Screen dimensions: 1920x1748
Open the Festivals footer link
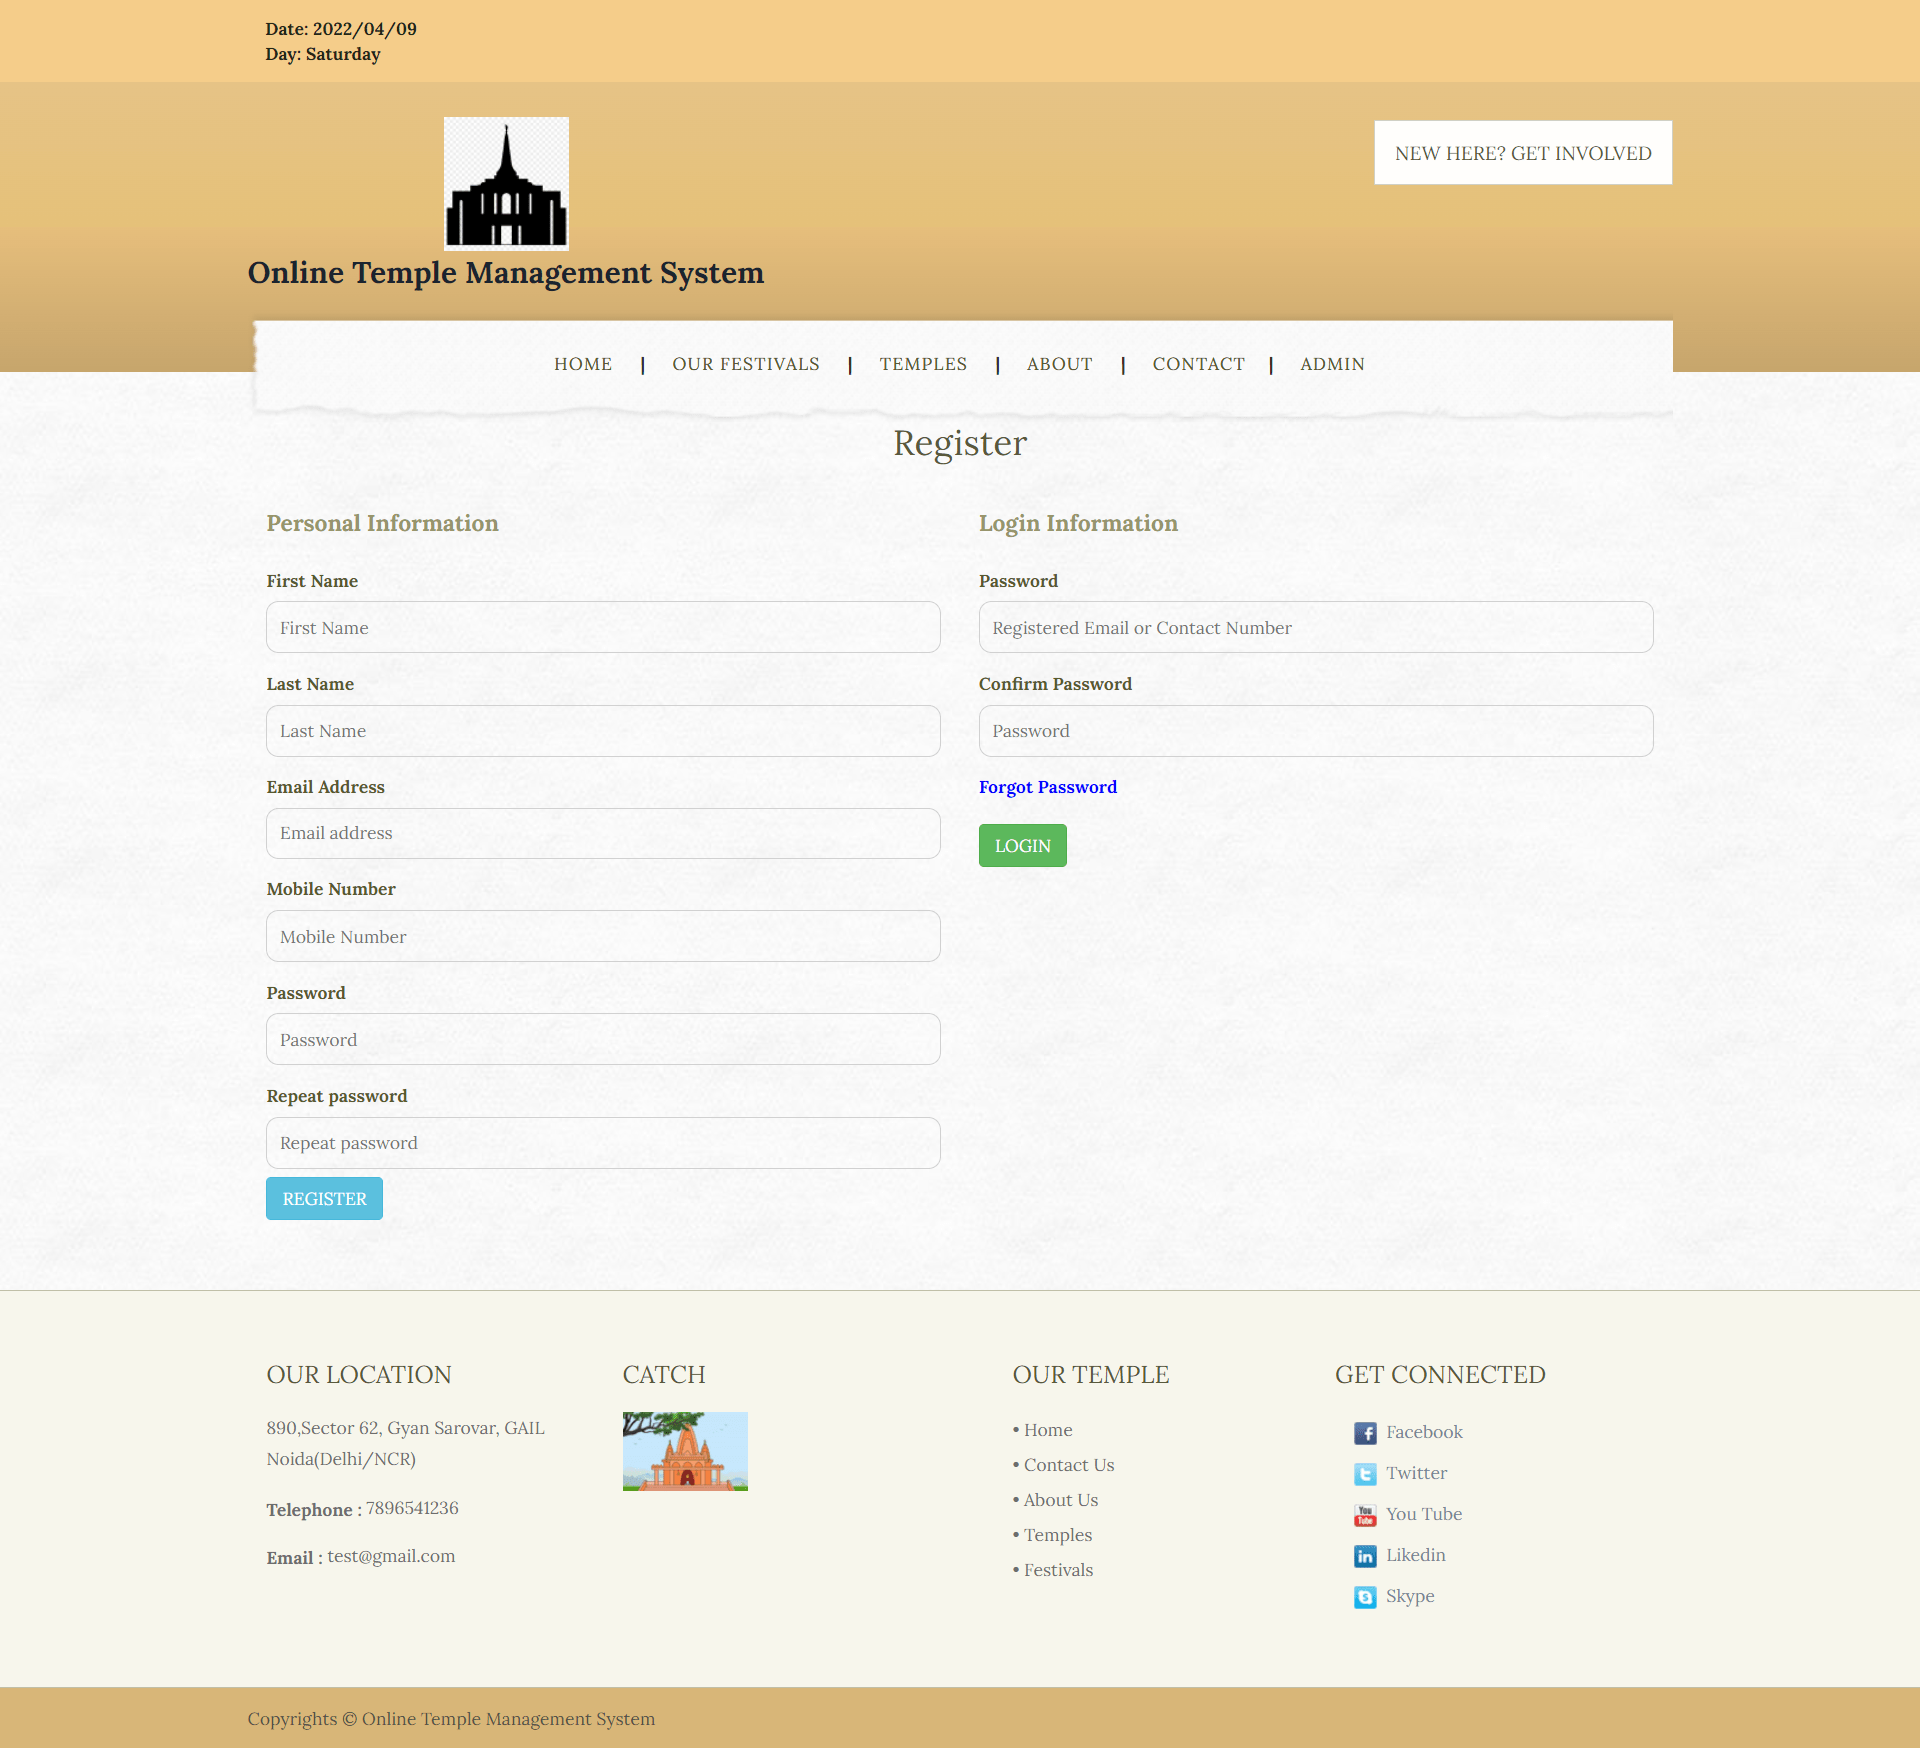click(1058, 1570)
